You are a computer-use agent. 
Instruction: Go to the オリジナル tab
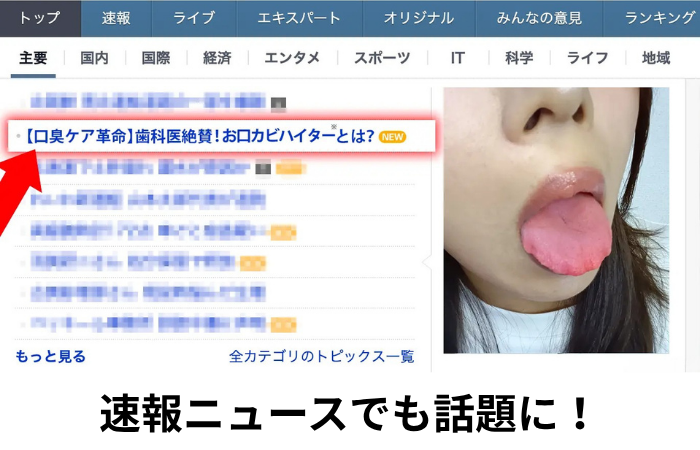coord(418,18)
